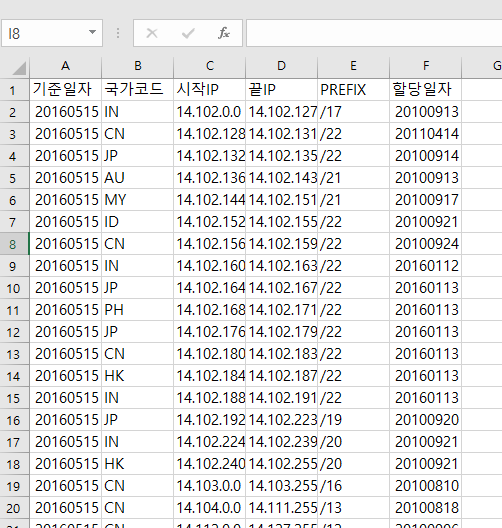
Task: Open the Name Box dropdown arrow
Action: tap(92, 32)
